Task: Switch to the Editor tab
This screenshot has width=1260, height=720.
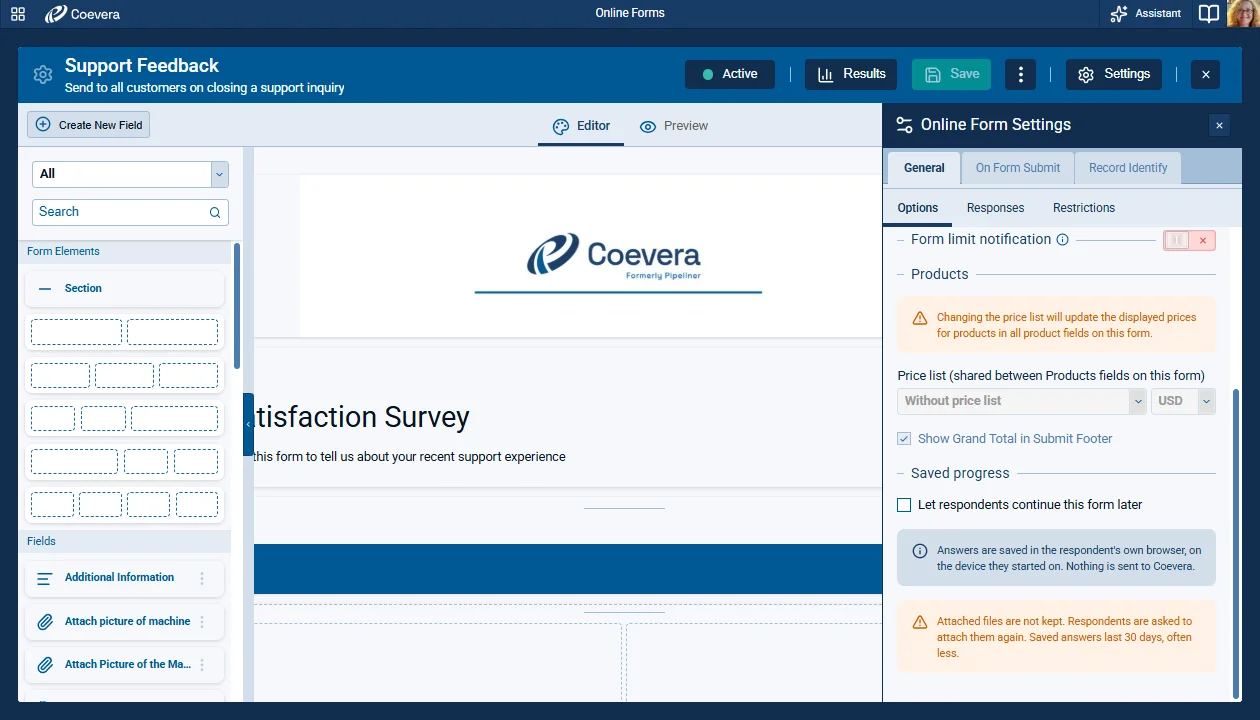Action: (581, 126)
